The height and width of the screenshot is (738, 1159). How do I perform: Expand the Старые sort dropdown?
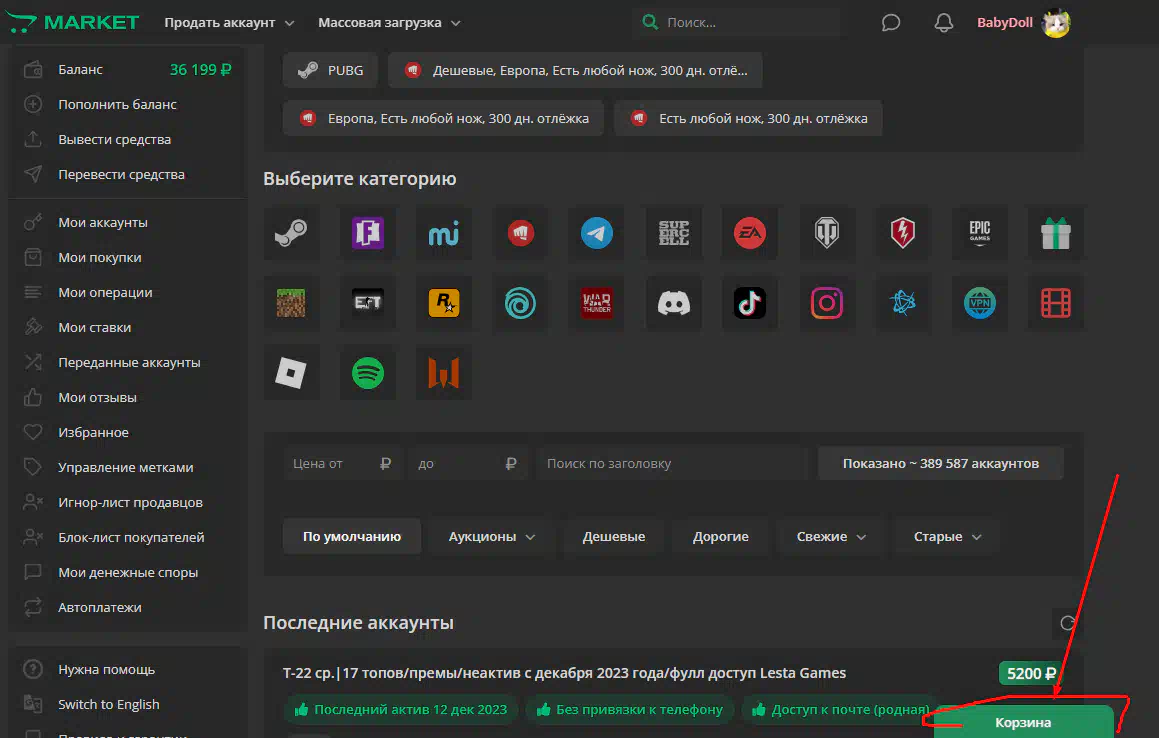click(947, 537)
